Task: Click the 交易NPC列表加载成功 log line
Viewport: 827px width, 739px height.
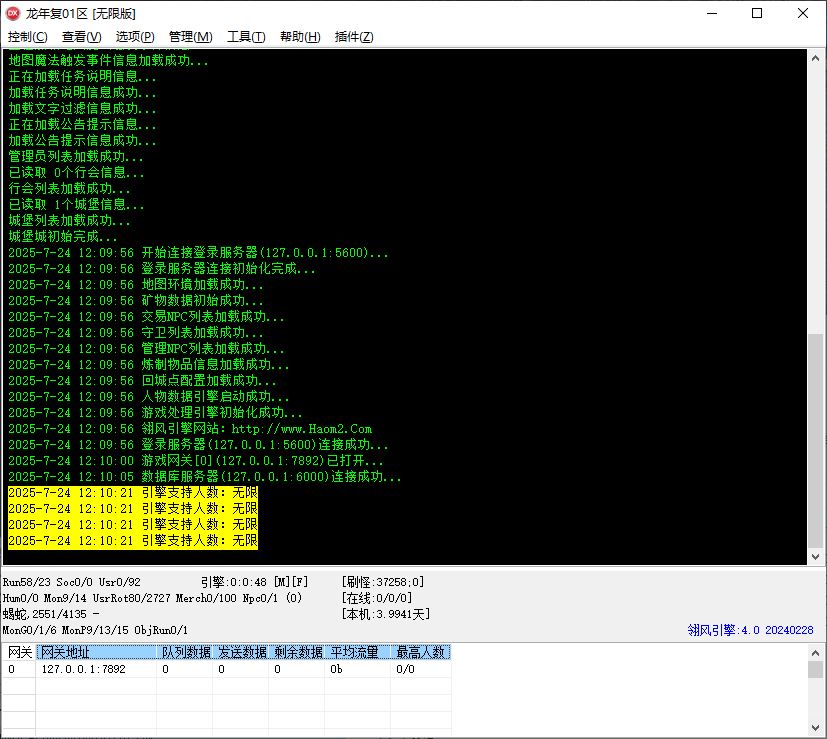Action: click(146, 316)
